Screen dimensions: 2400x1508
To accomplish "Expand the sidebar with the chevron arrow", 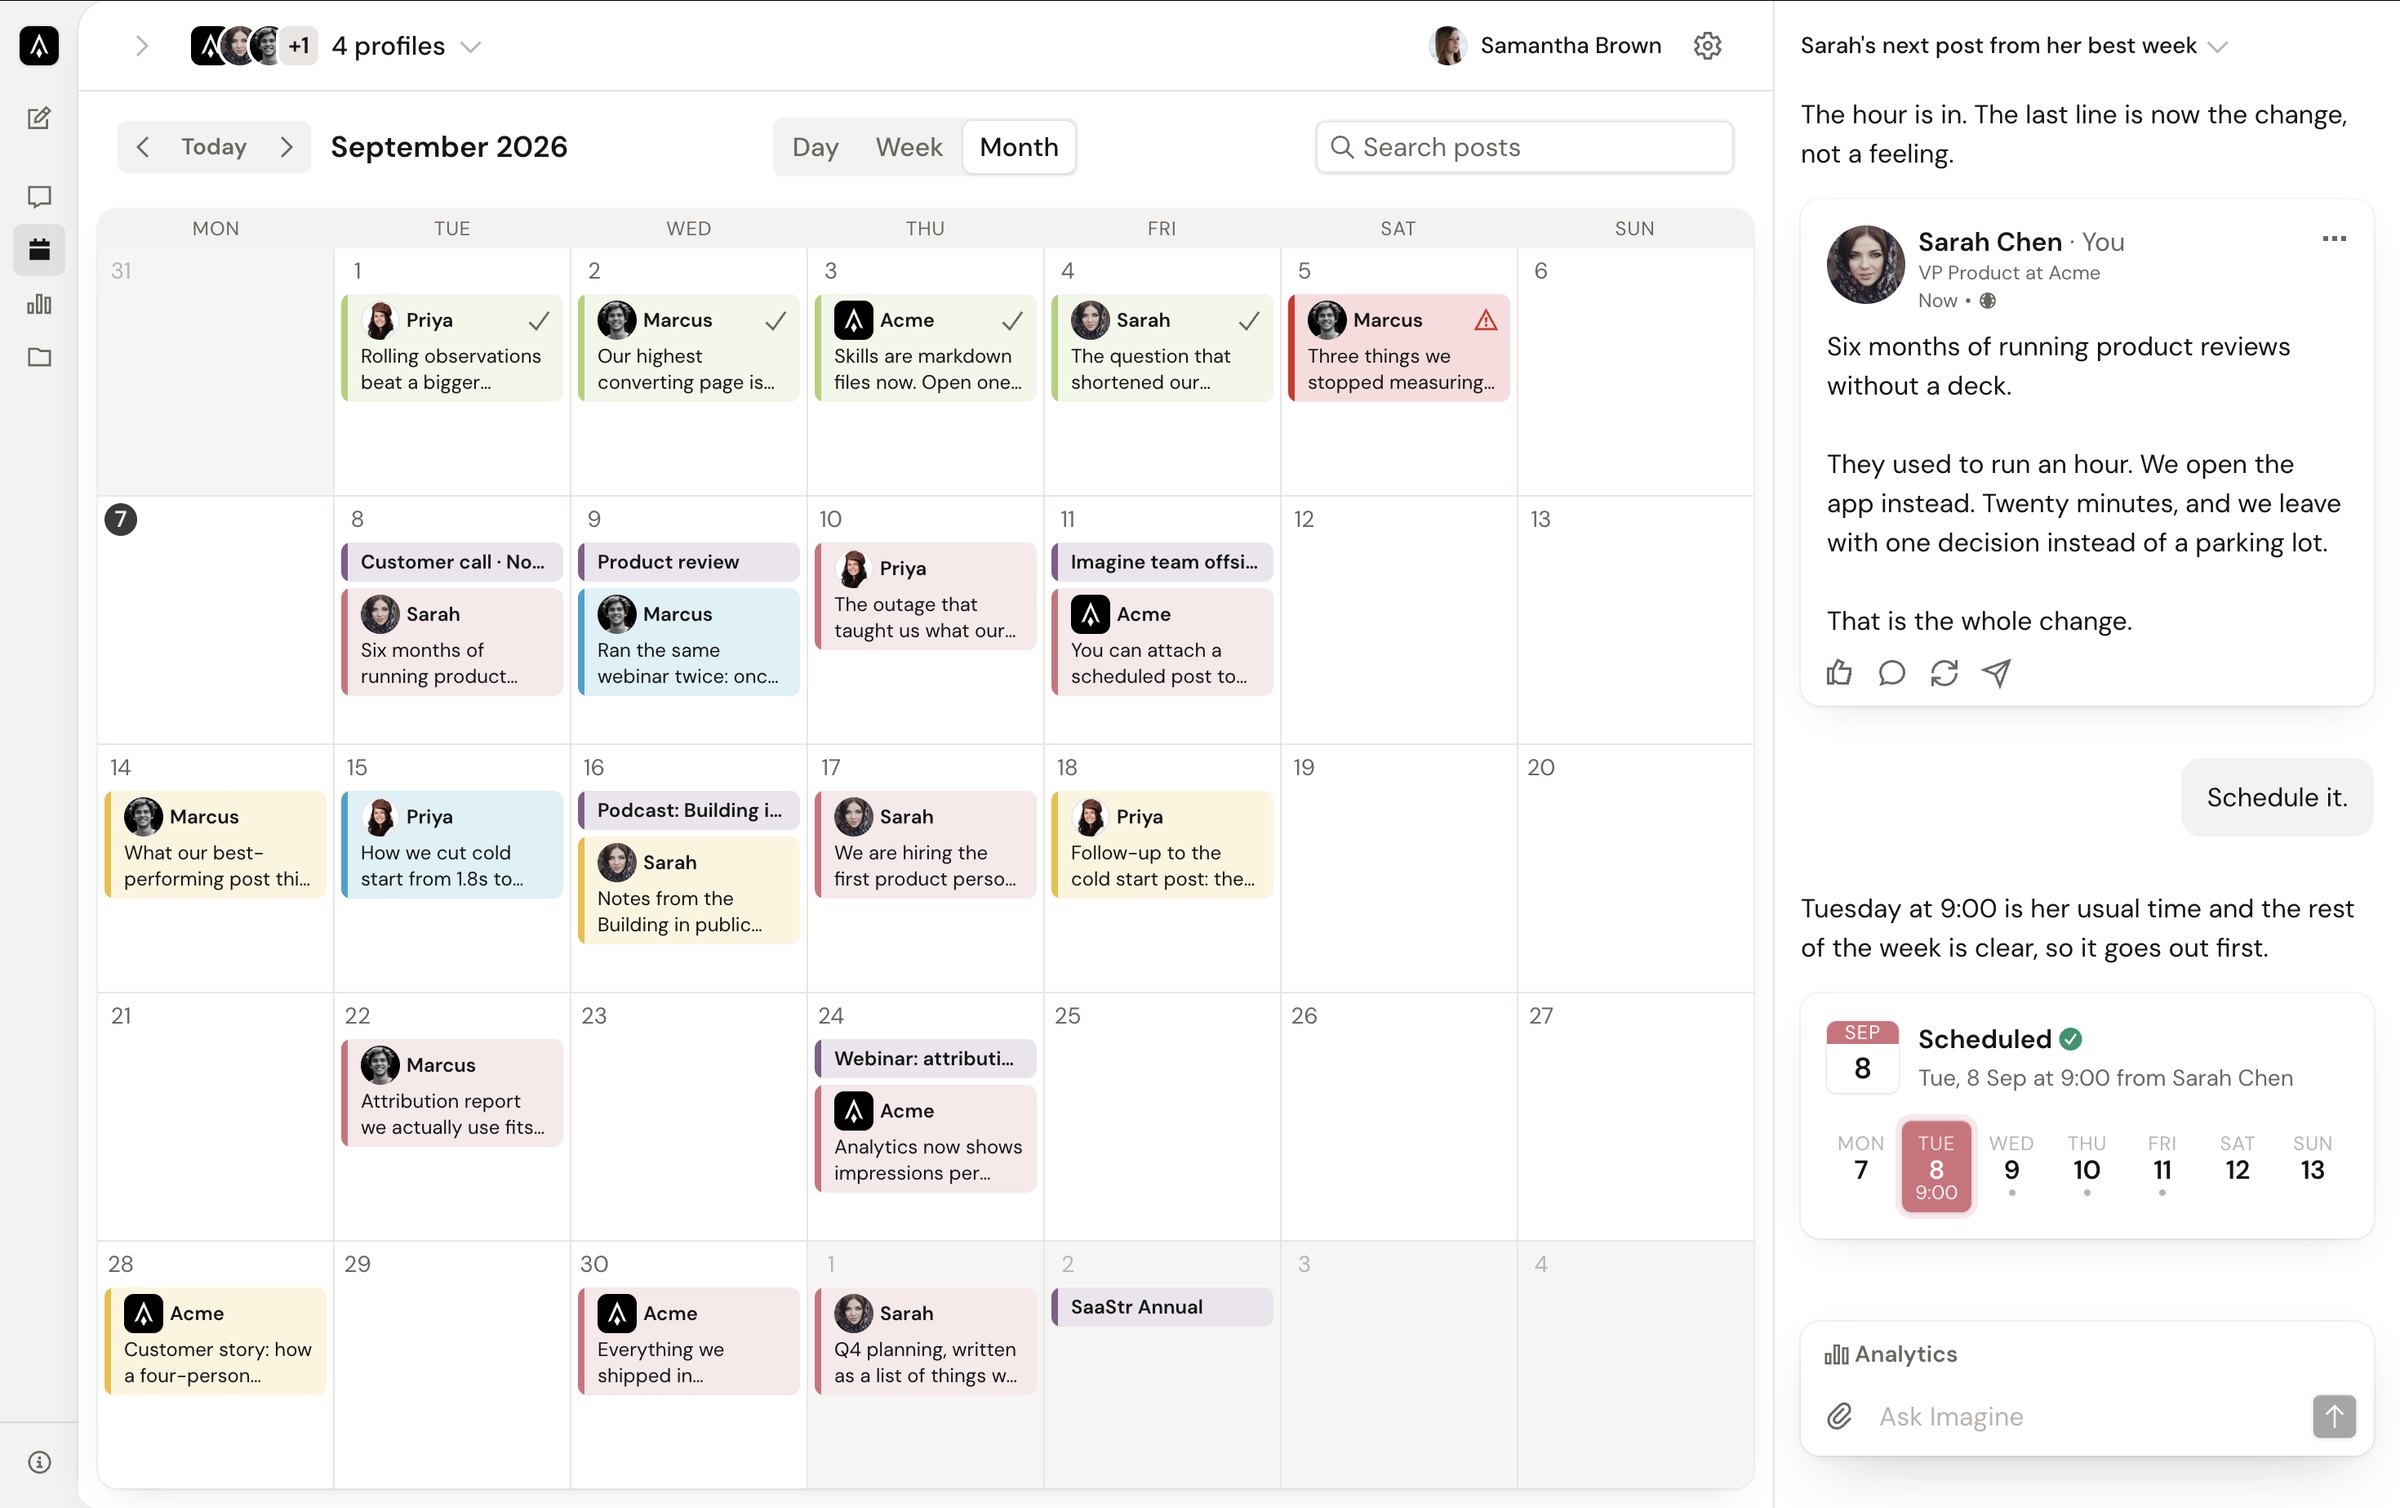I will (142, 46).
